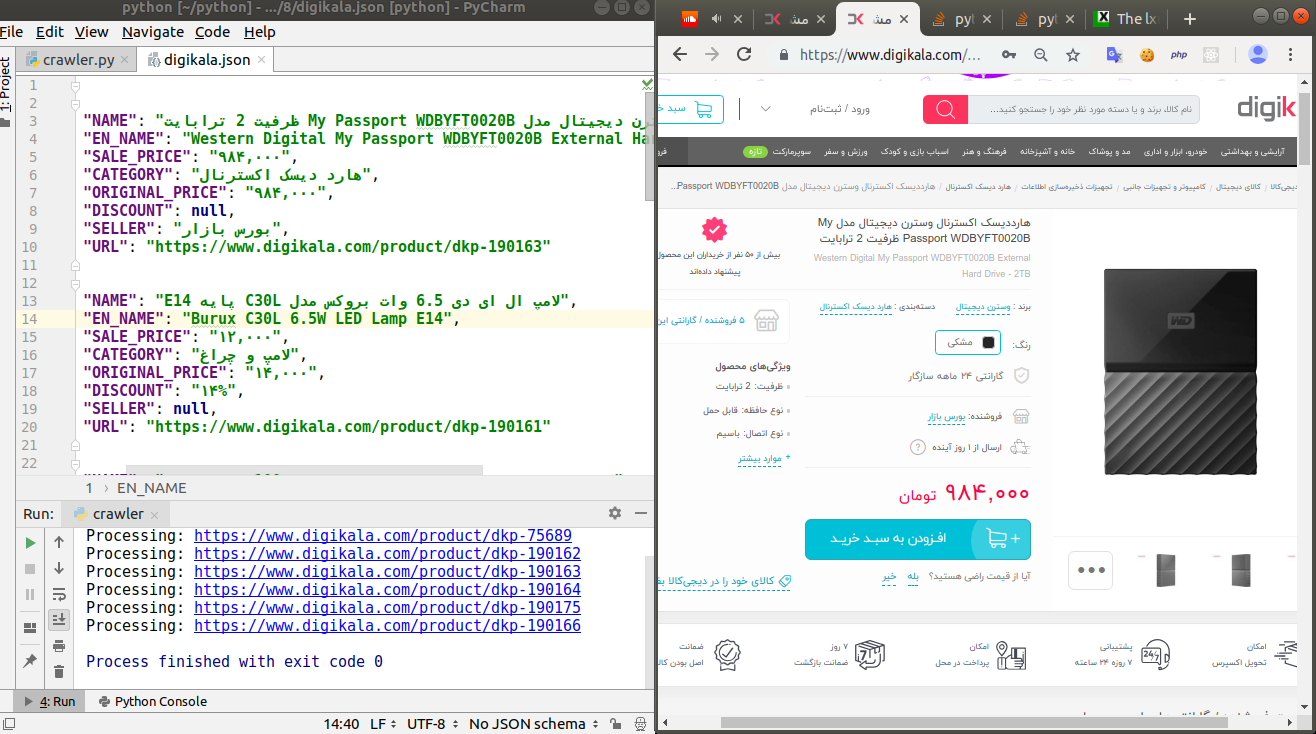Stop the running process in the Run panel
The image size is (1316, 734).
30,569
